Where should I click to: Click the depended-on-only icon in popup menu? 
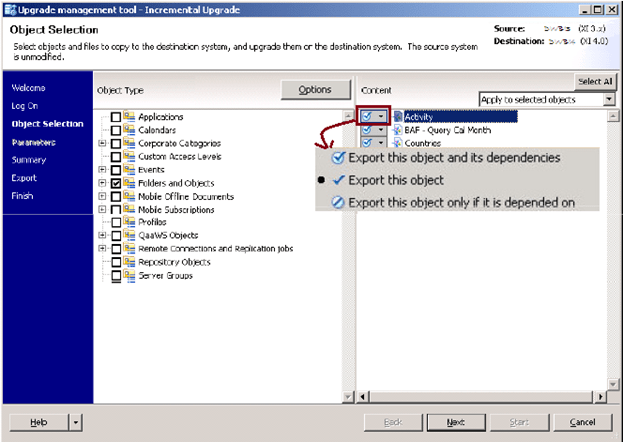337,202
